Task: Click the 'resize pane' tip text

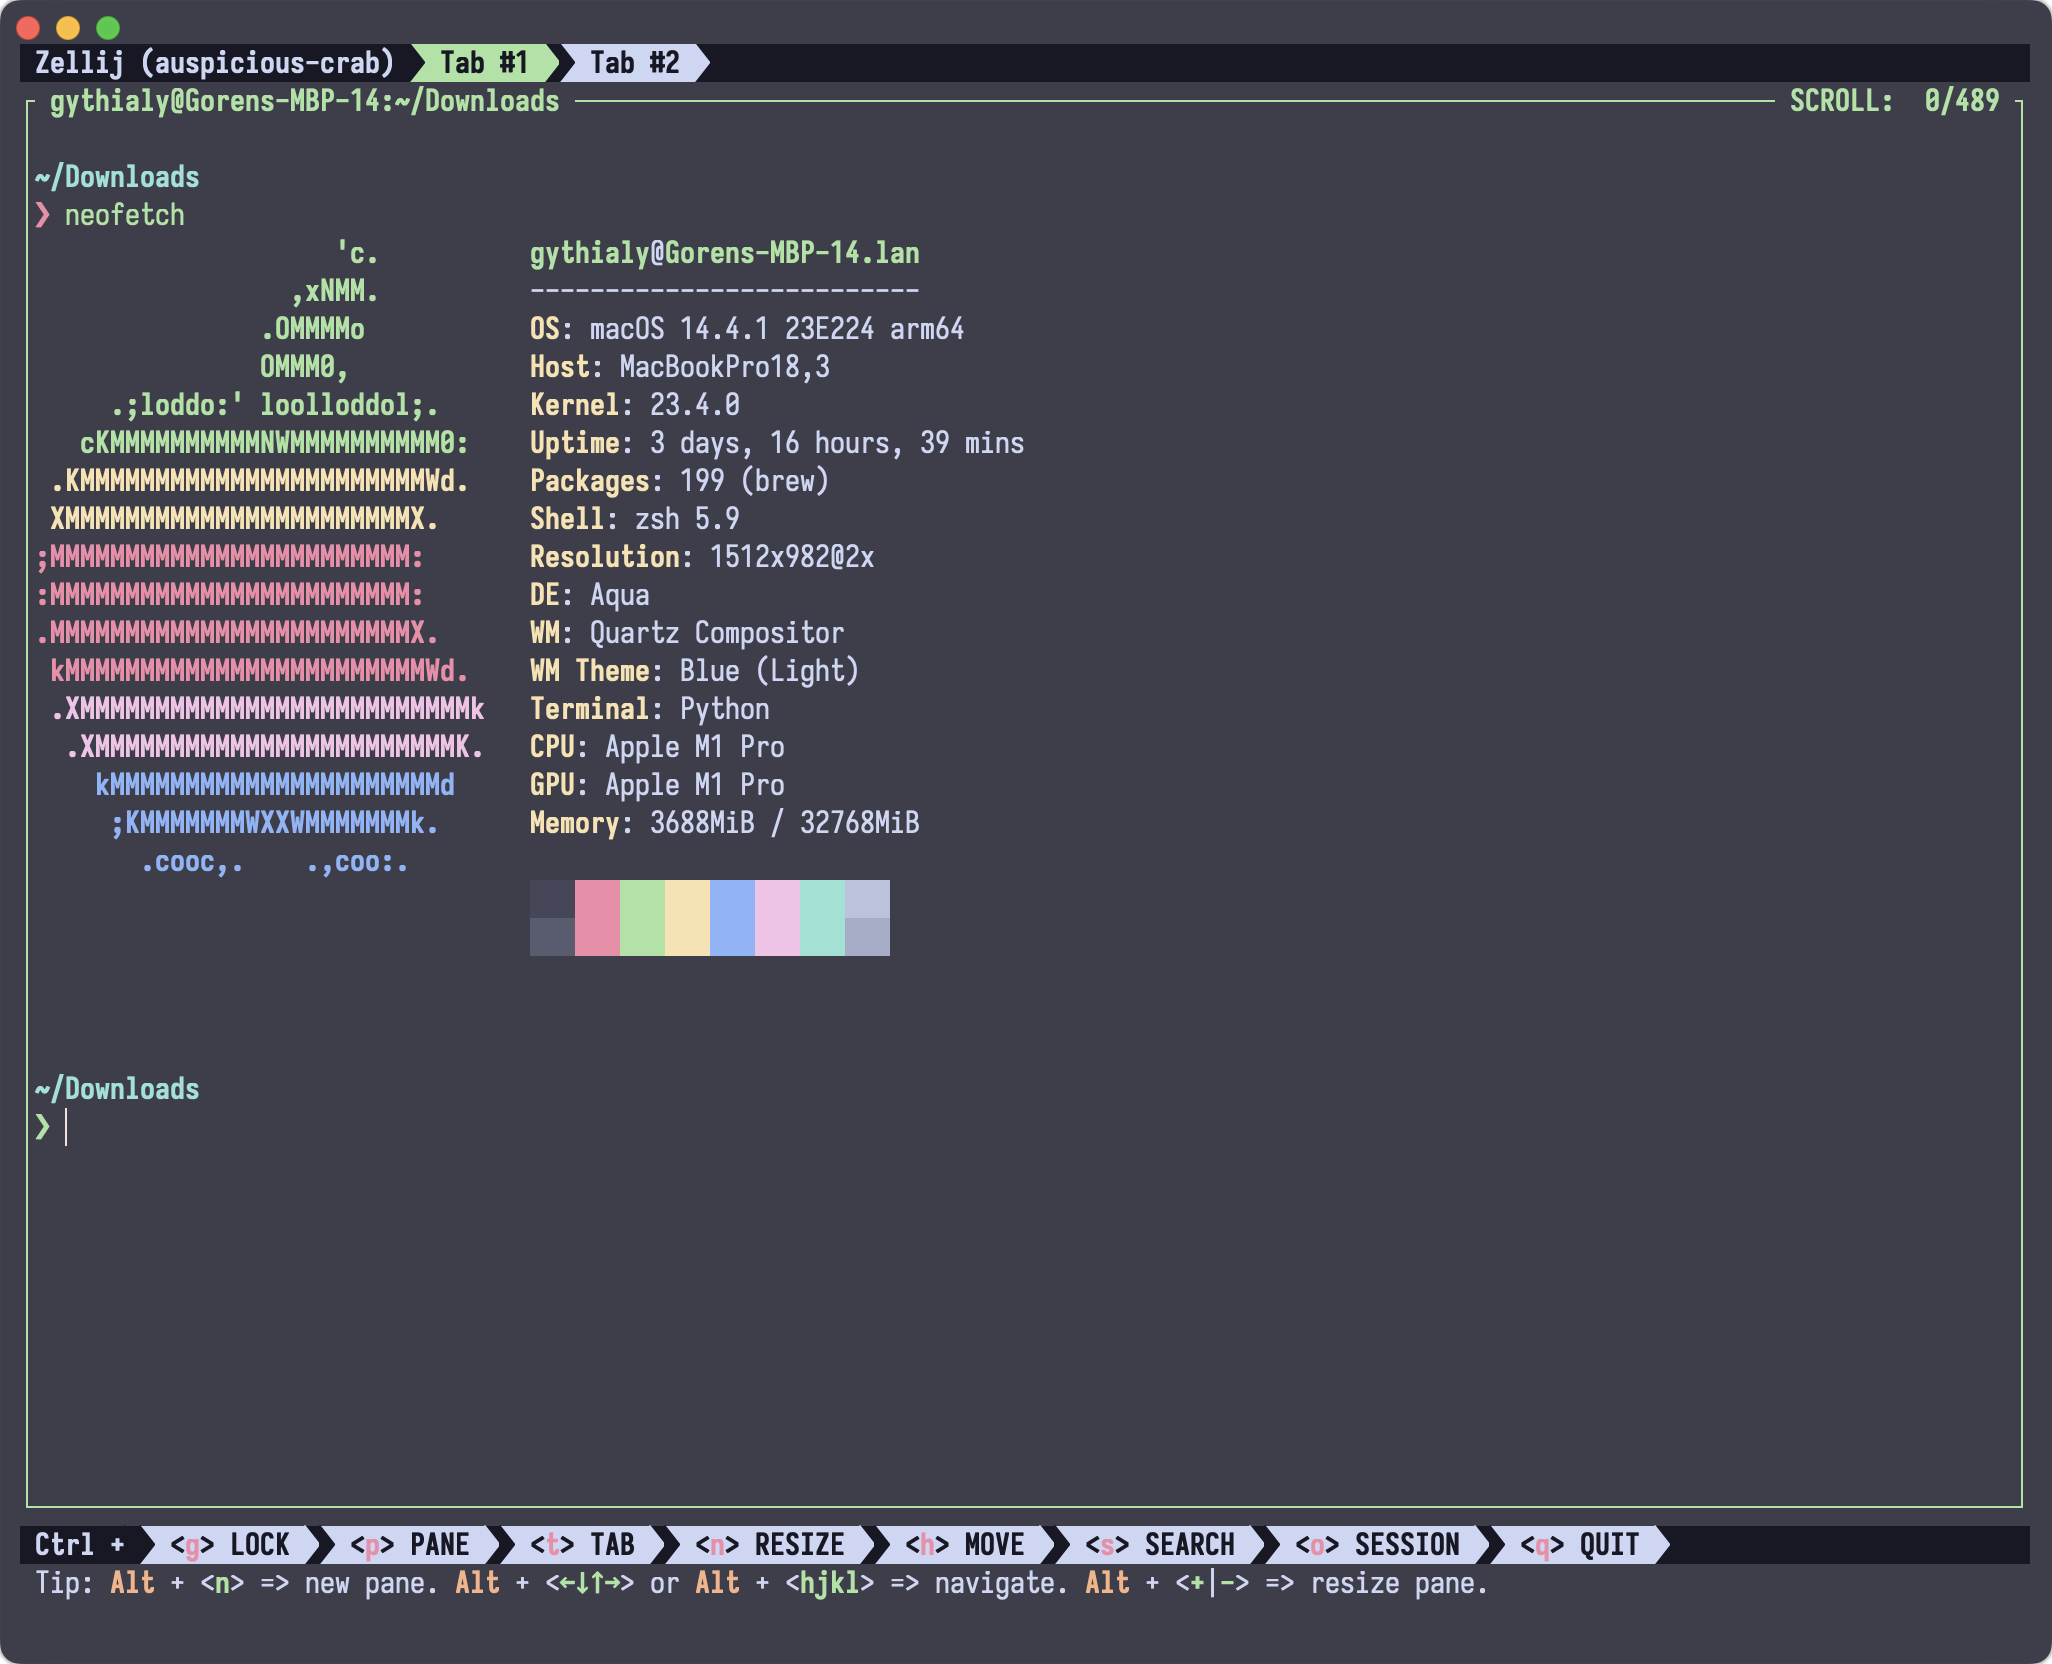Action: (x=1399, y=1583)
